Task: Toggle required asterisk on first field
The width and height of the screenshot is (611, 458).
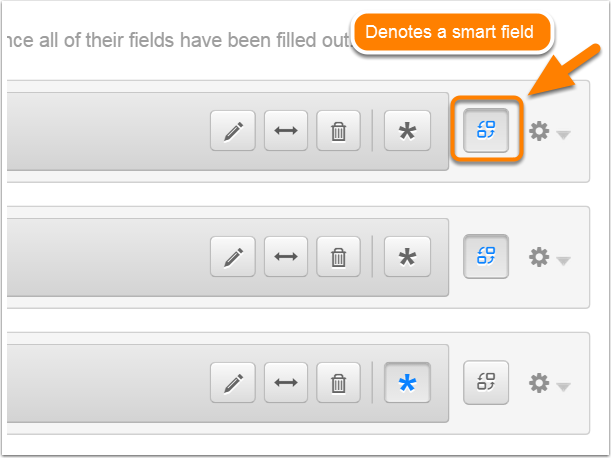Action: pyautogui.click(x=407, y=131)
